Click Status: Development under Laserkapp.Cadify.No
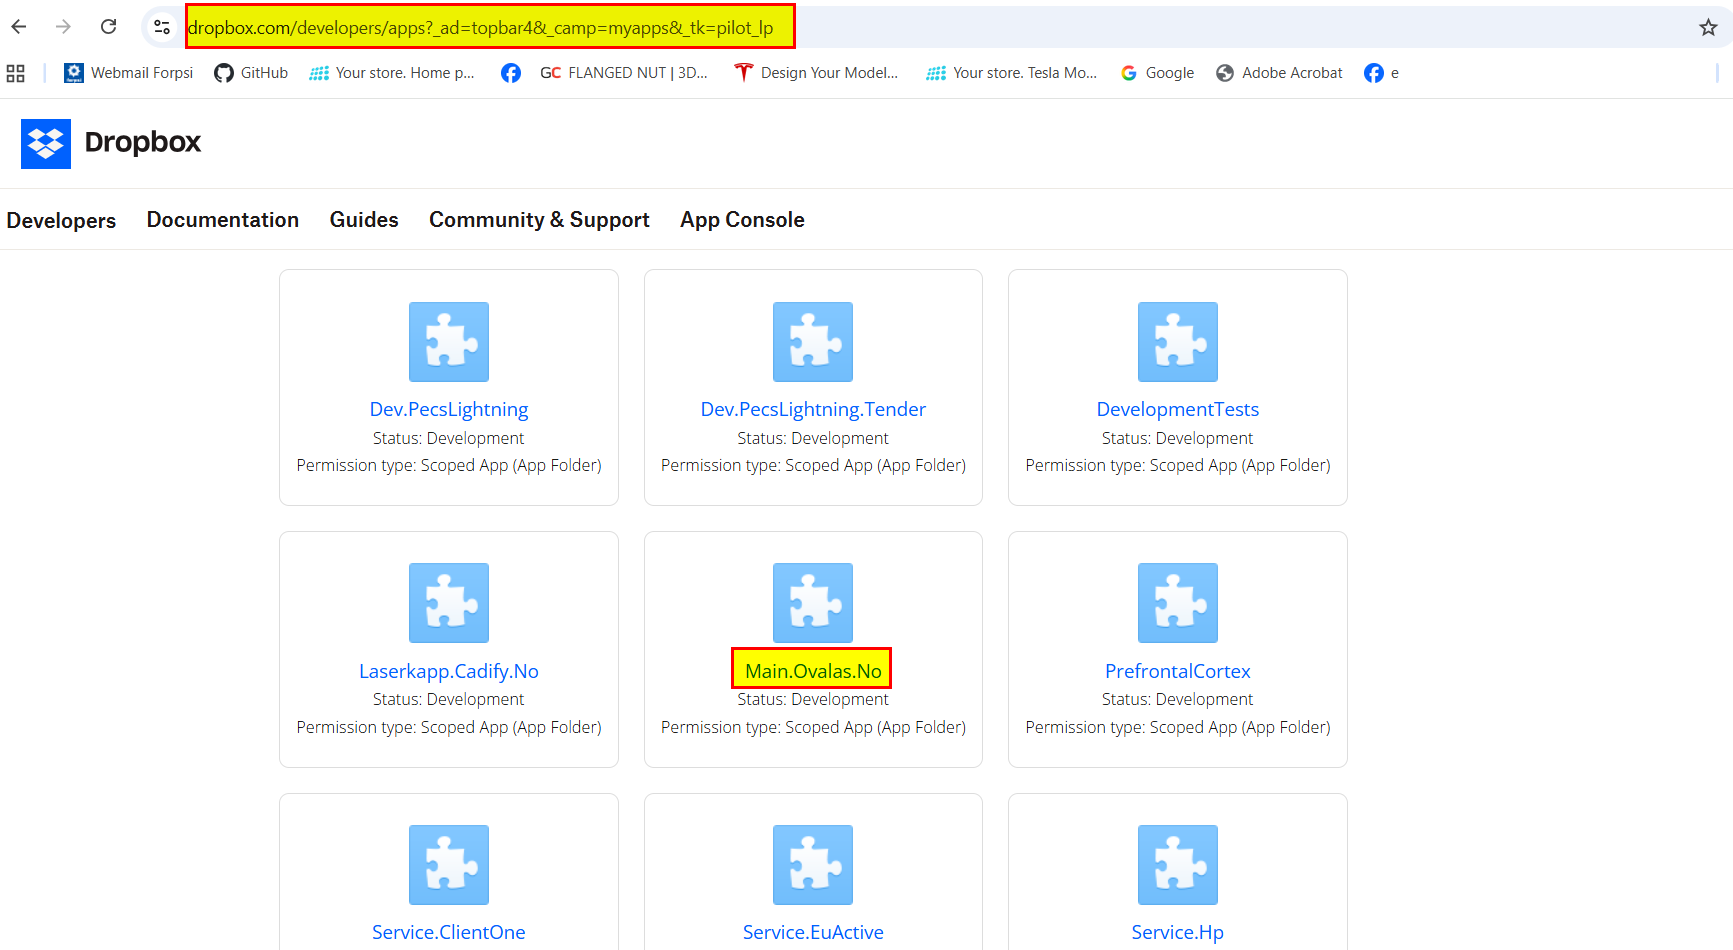Viewport: 1733px width, 950px height. [449, 699]
